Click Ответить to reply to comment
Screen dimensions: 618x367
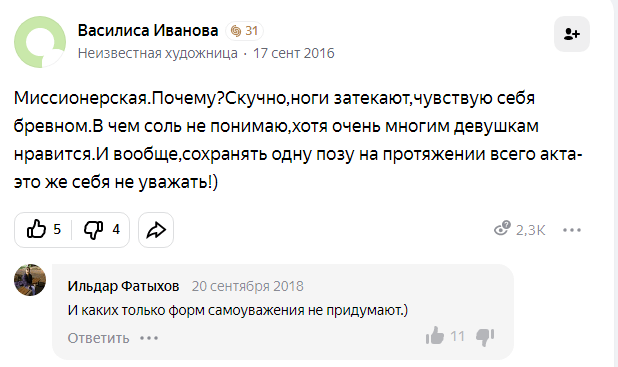click(98, 338)
